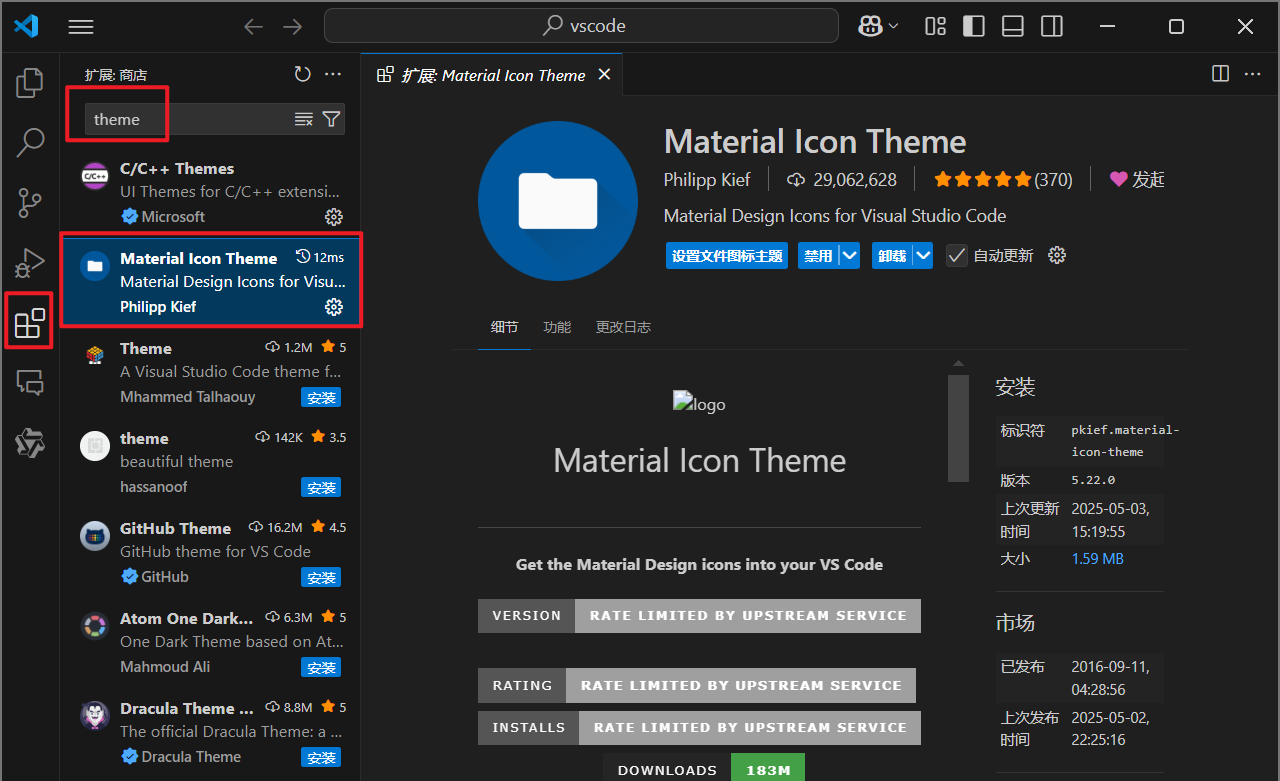Refresh the extensions list
The image size is (1280, 781).
pyautogui.click(x=303, y=74)
